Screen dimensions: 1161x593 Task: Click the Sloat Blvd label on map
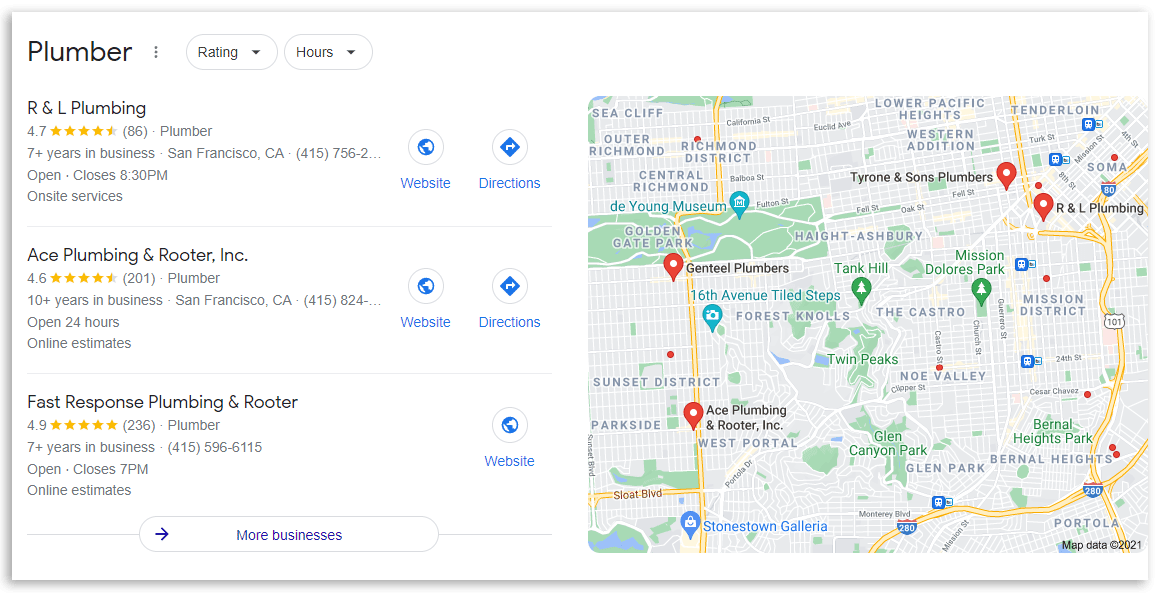(638, 495)
